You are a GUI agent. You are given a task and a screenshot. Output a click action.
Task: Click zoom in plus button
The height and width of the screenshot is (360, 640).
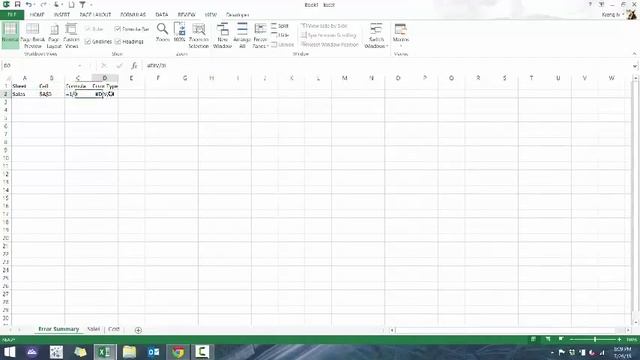click(x=619, y=339)
